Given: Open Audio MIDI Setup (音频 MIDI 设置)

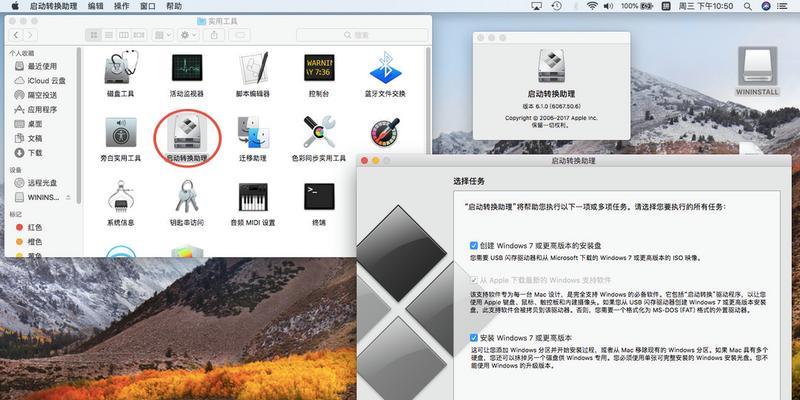Looking at the screenshot, I should [253, 196].
